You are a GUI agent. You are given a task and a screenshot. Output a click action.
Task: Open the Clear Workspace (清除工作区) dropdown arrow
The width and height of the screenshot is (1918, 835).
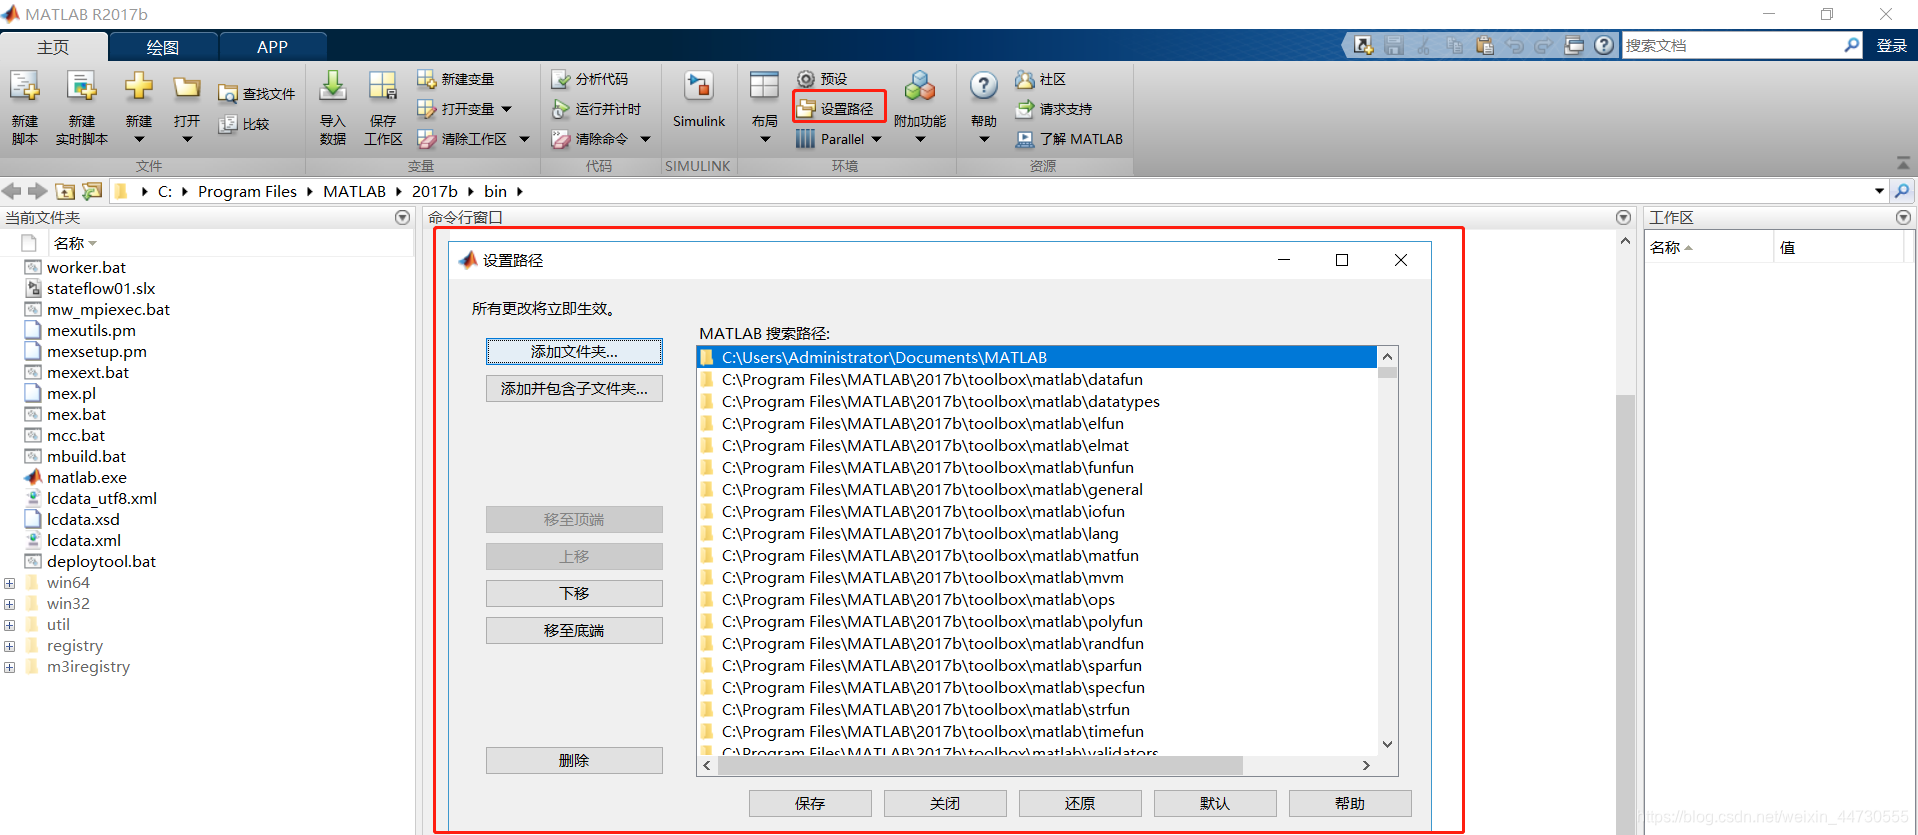tap(524, 139)
